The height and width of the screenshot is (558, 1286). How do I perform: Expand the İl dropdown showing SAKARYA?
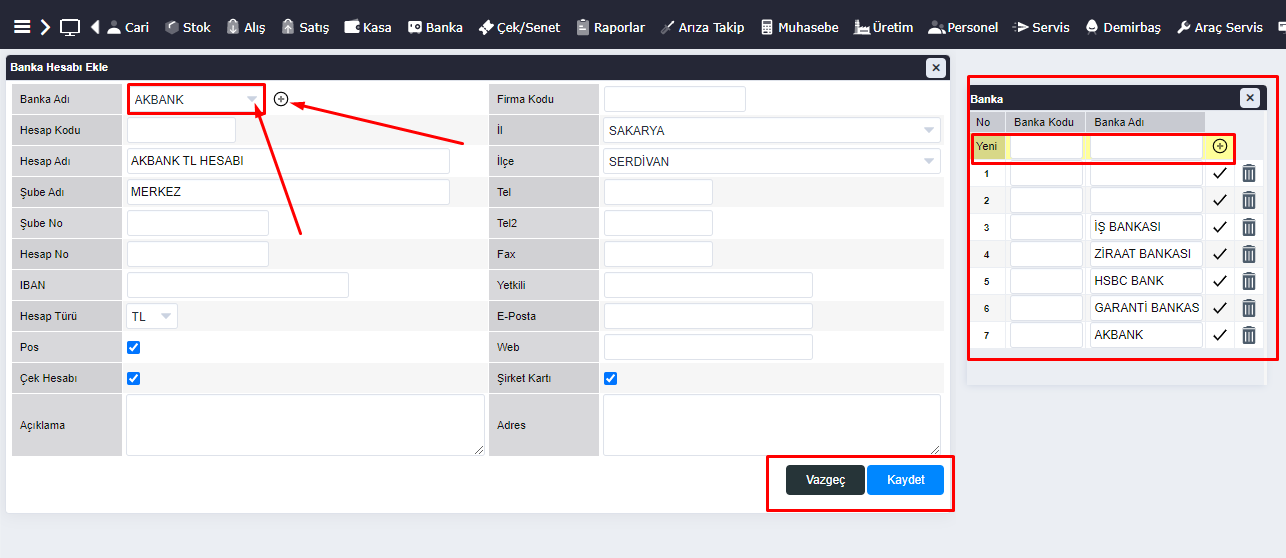(x=771, y=130)
